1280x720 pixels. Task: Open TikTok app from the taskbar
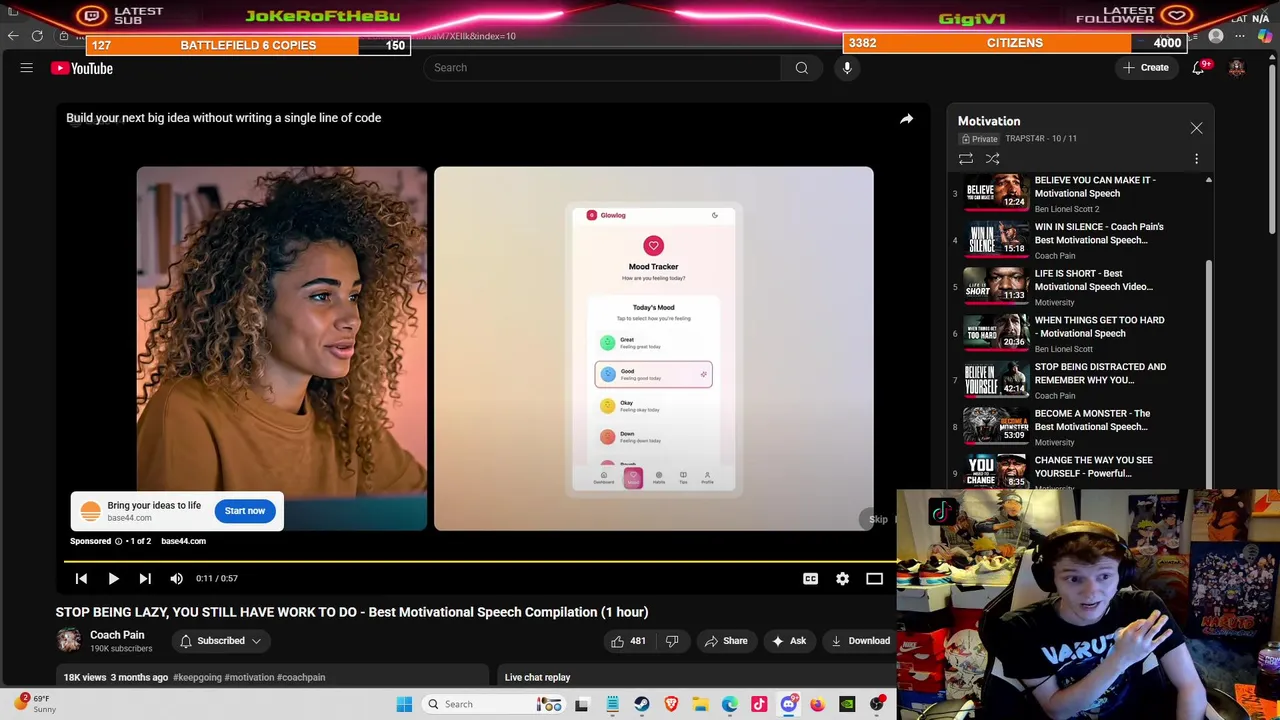tap(759, 704)
